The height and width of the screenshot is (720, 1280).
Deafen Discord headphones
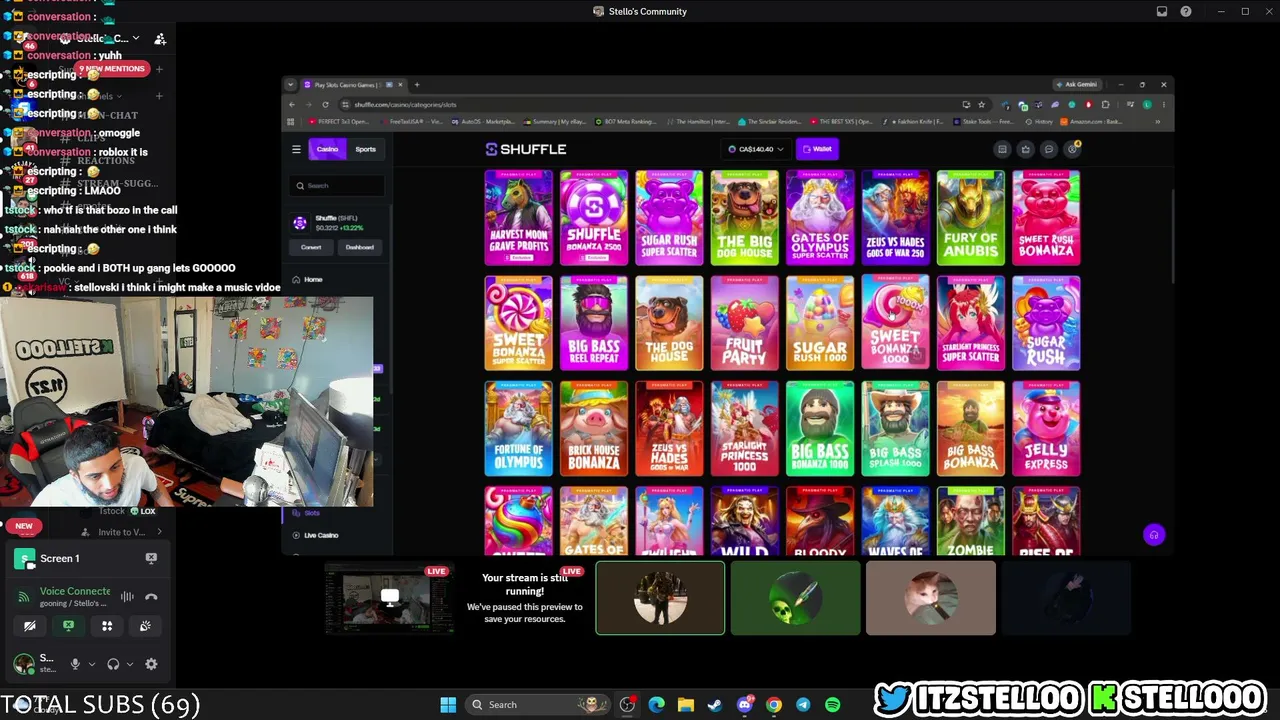point(113,664)
